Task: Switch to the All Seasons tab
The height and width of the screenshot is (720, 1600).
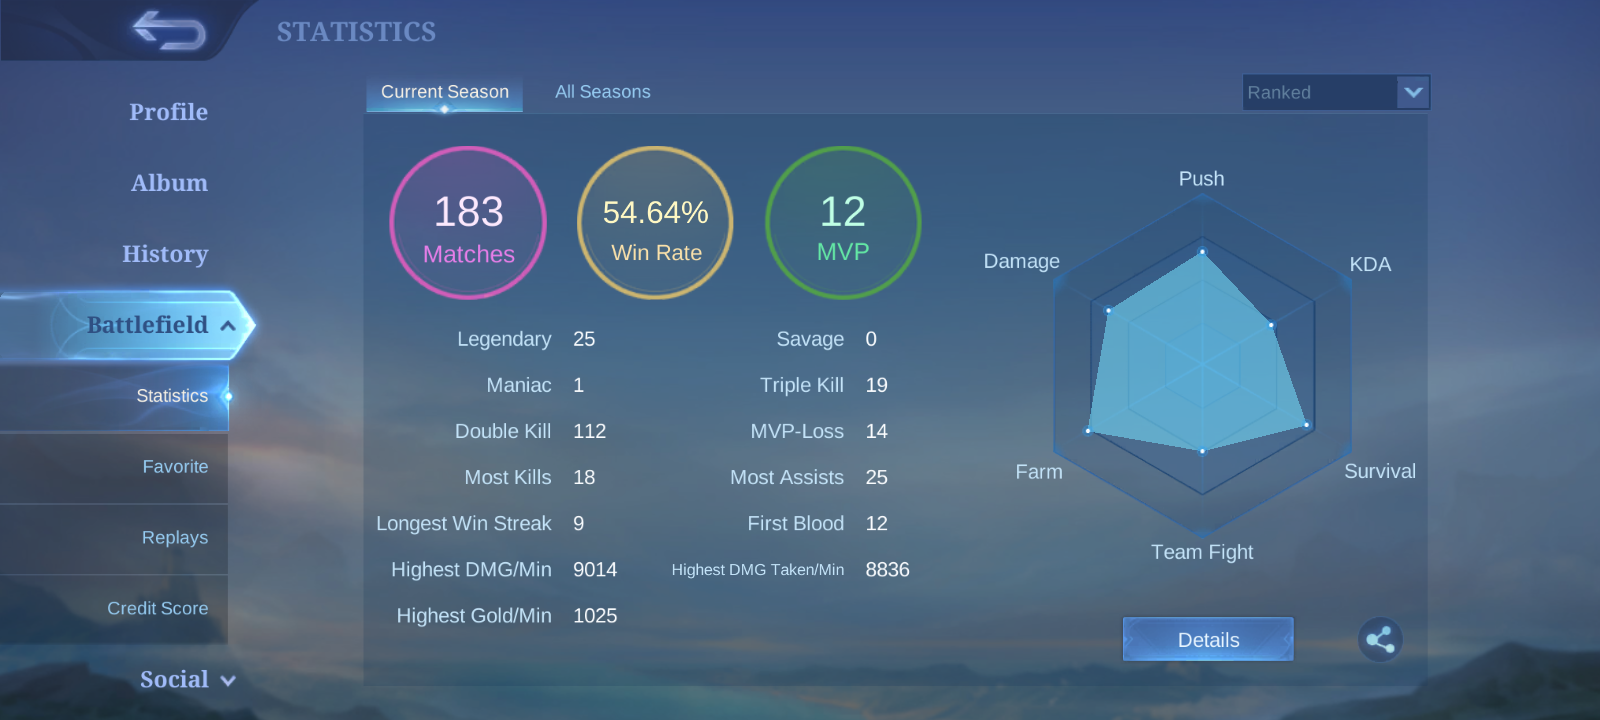Action: pyautogui.click(x=602, y=92)
